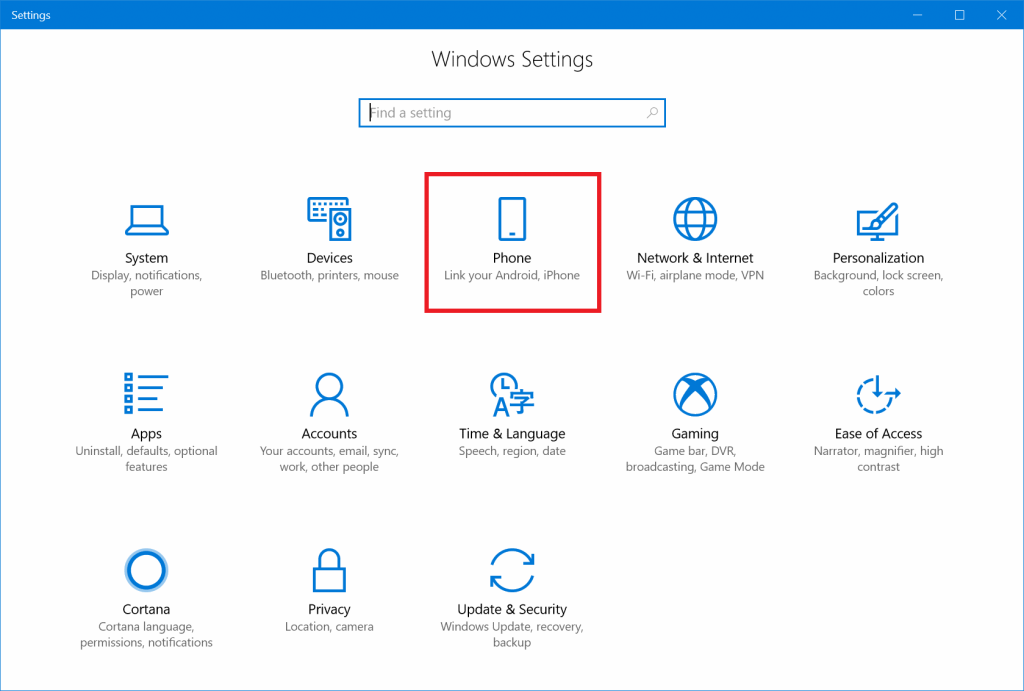Open the System settings laptop icon

point(146,219)
